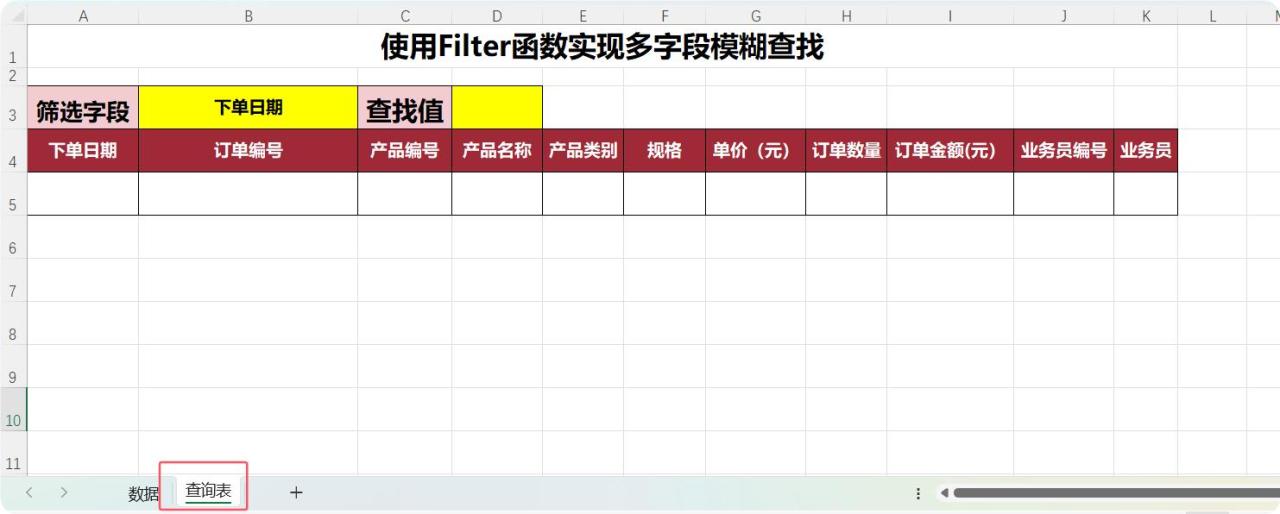This screenshot has height=514, width=1280.
Task: Select row 5 header
Action: [x=13, y=194]
